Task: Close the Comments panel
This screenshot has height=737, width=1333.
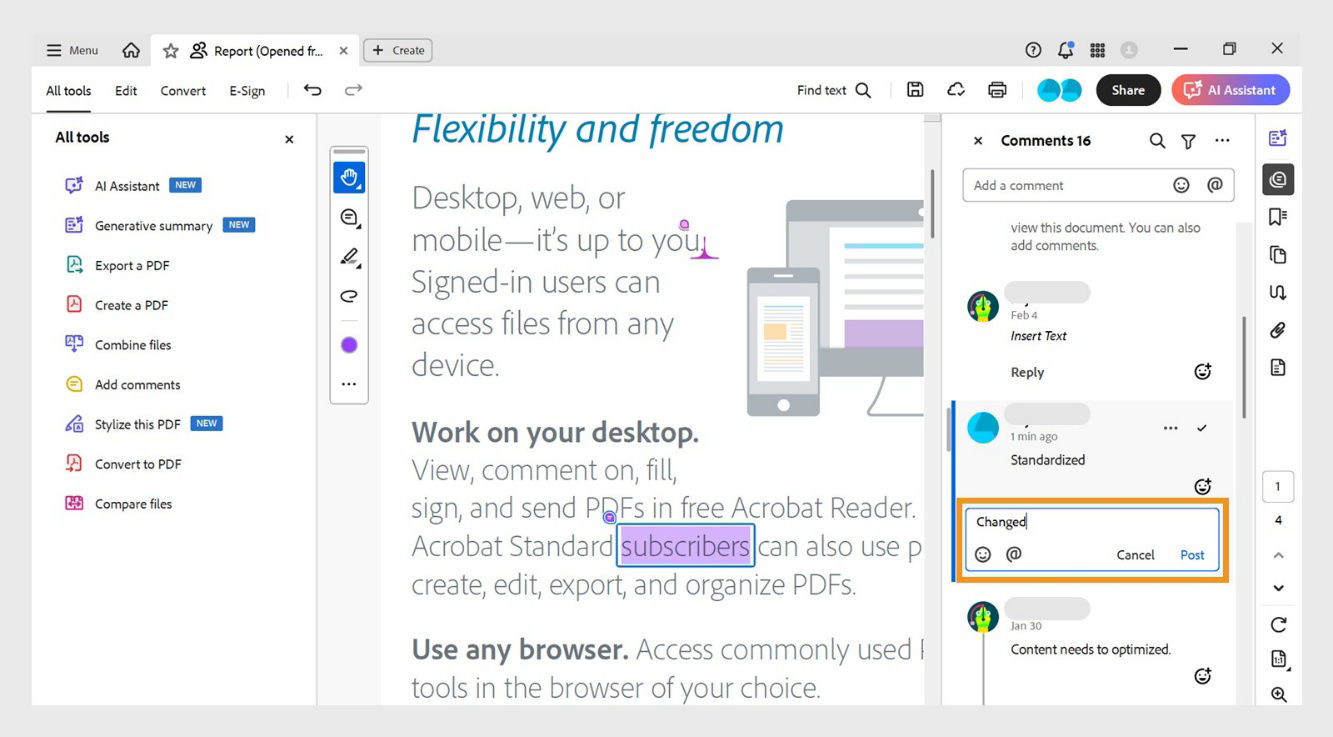Action: [x=978, y=141]
